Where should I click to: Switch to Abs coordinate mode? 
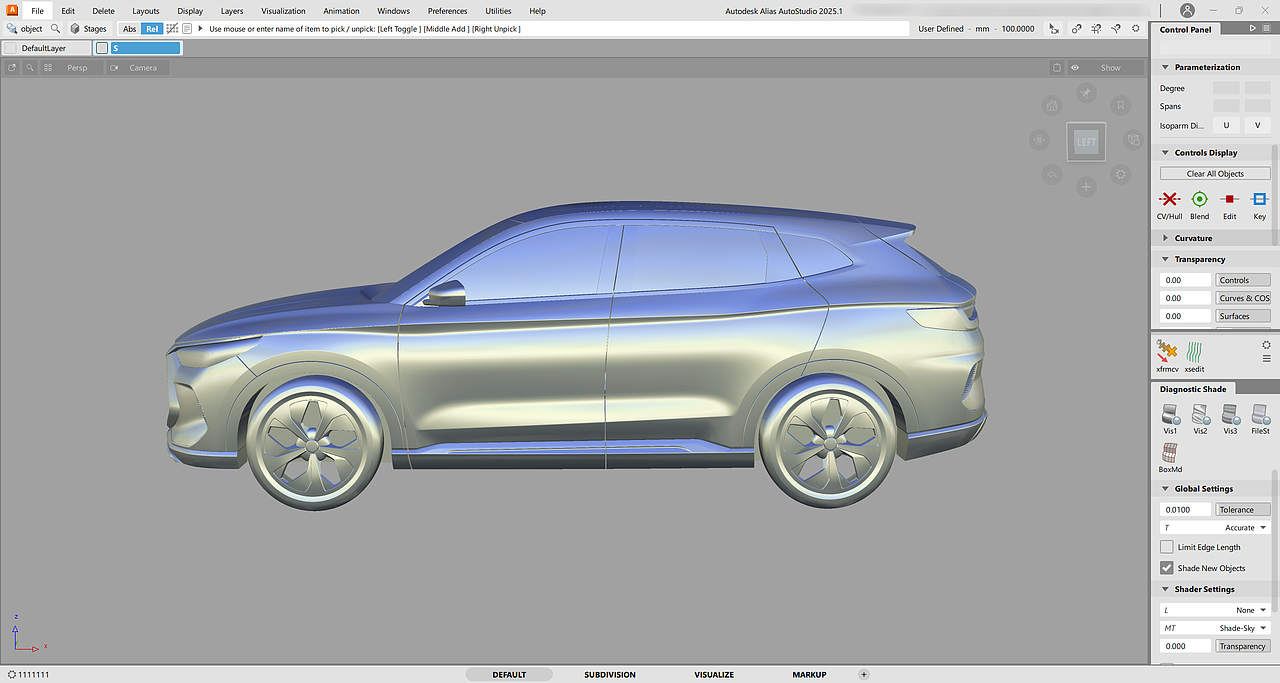129,29
